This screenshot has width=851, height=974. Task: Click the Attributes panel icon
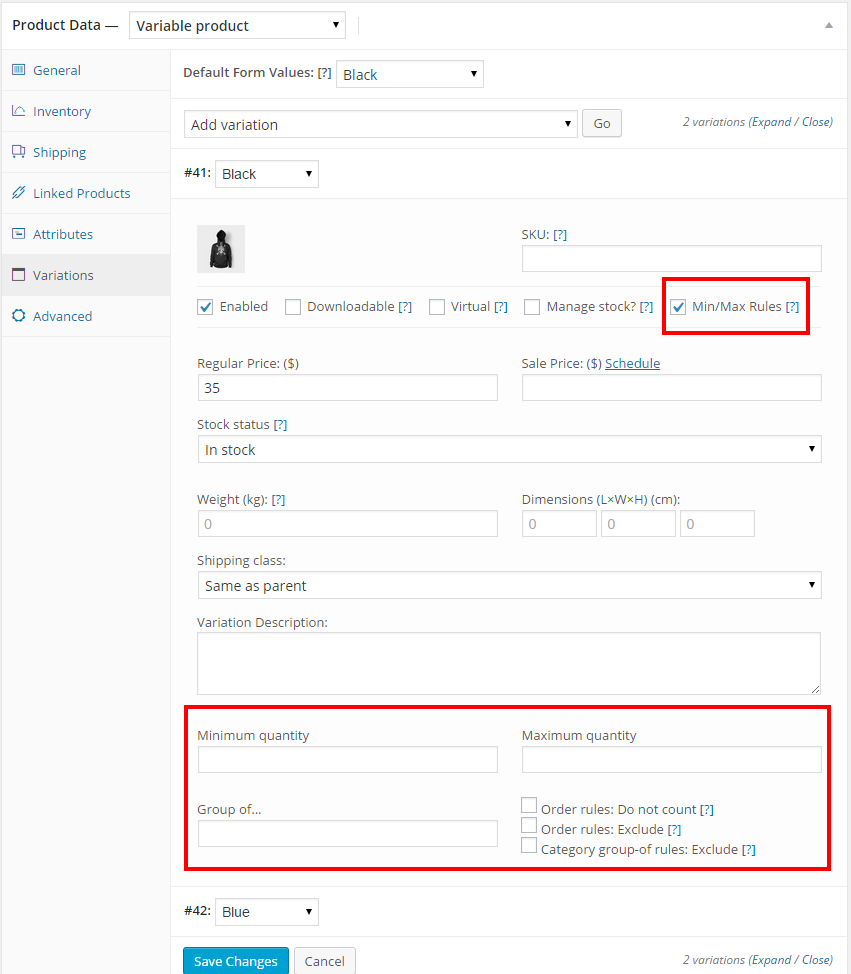coord(19,234)
